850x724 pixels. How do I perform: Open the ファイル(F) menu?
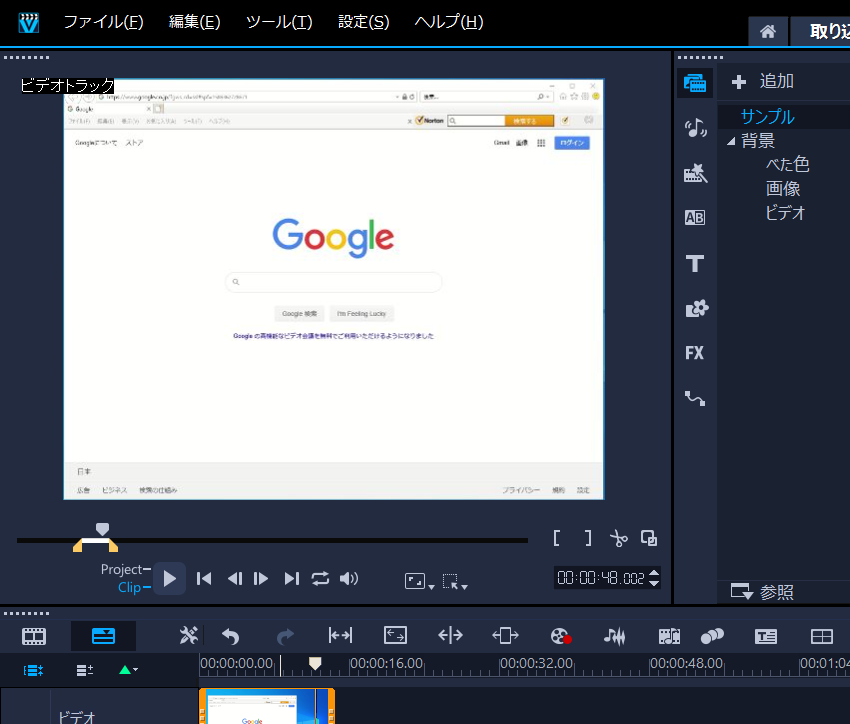click(103, 22)
